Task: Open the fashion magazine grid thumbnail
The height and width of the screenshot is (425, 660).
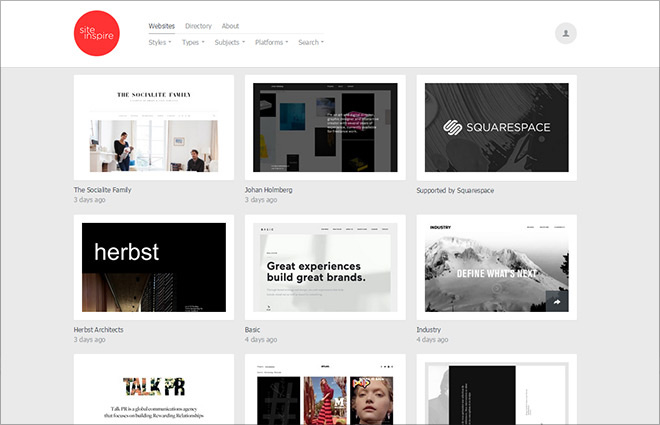Action: pos(325,389)
